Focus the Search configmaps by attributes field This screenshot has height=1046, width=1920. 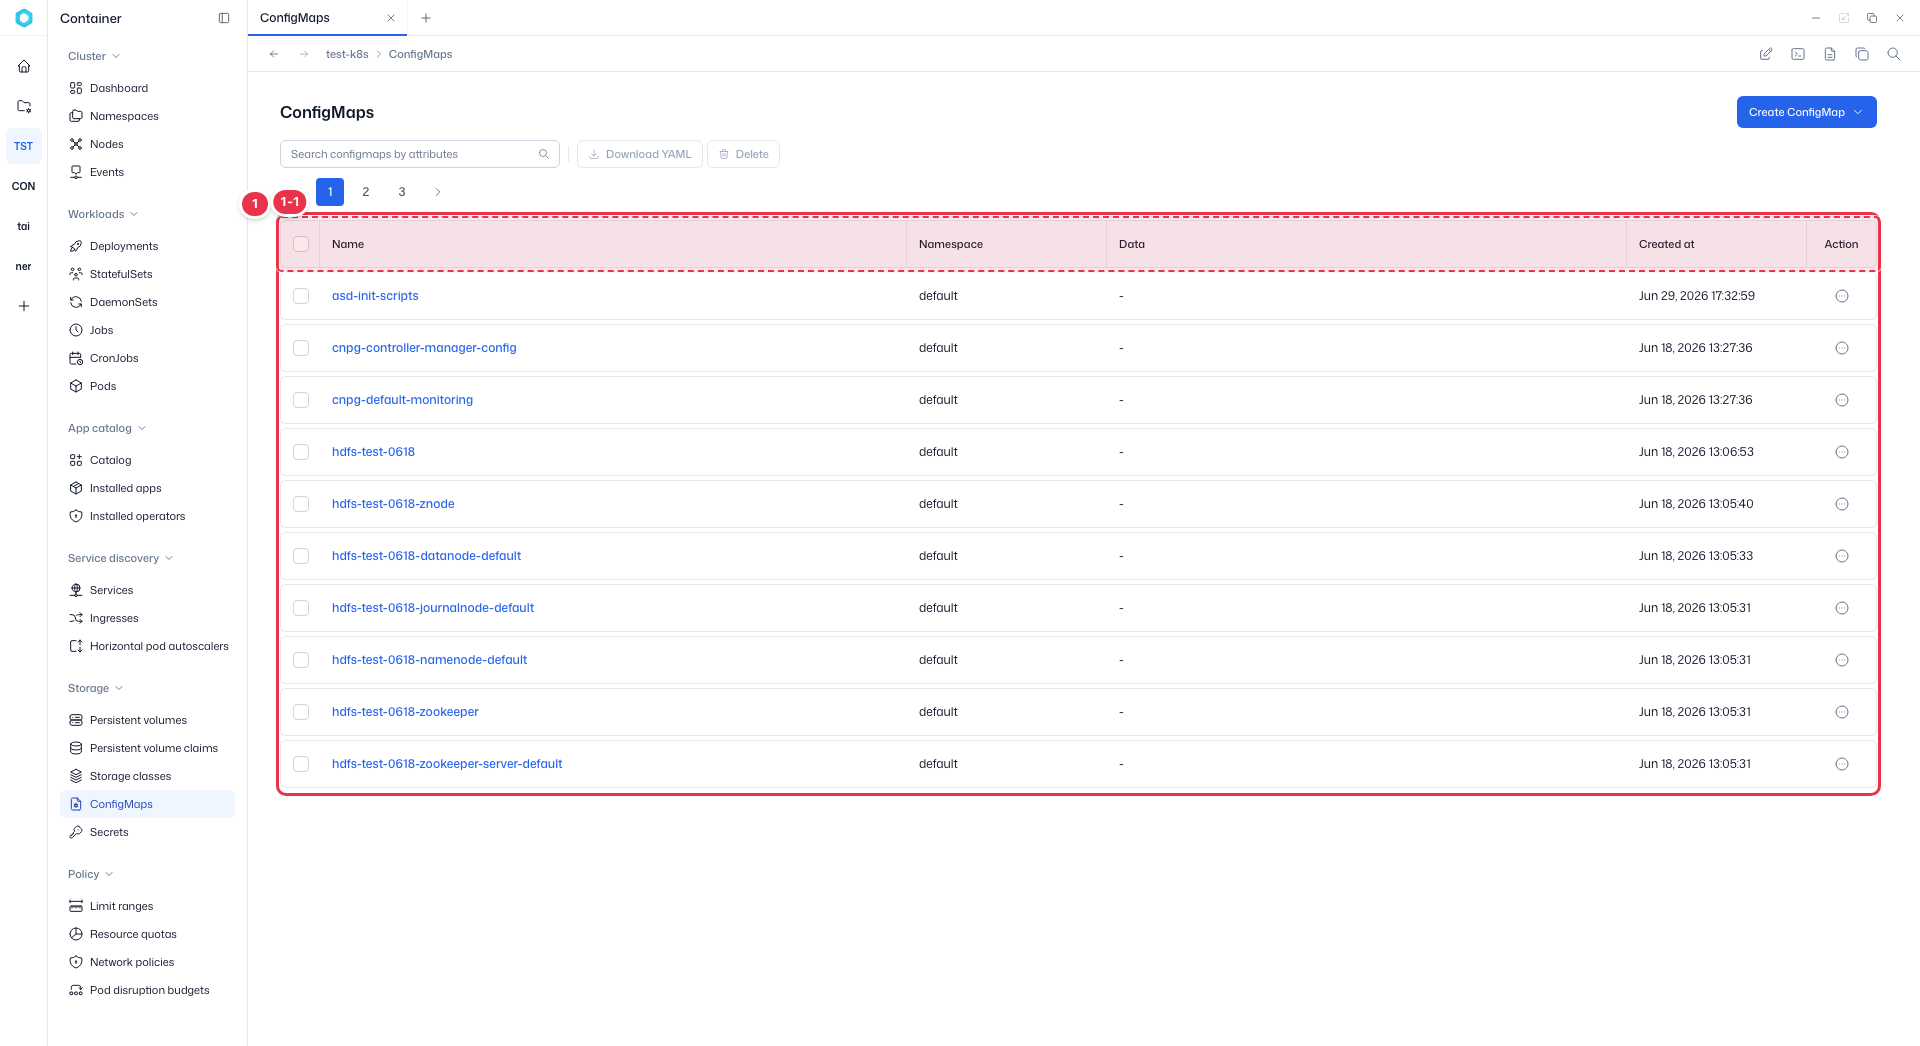click(420, 154)
